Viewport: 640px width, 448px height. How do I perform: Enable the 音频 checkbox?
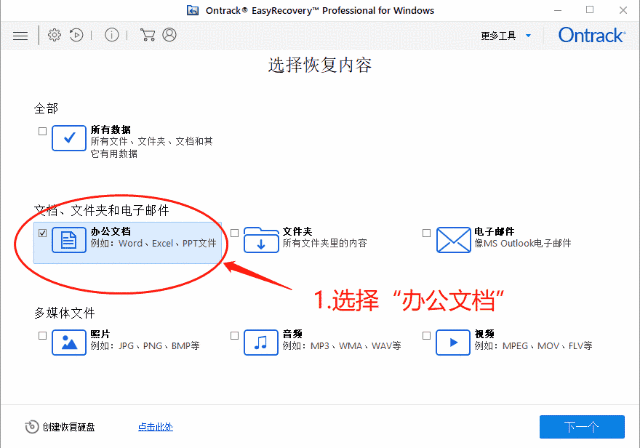(x=234, y=336)
